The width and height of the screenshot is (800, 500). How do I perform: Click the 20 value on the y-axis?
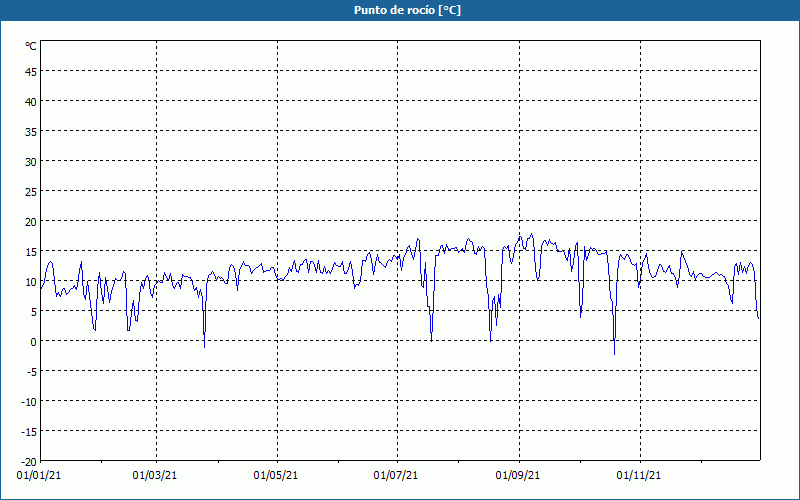click(31, 222)
